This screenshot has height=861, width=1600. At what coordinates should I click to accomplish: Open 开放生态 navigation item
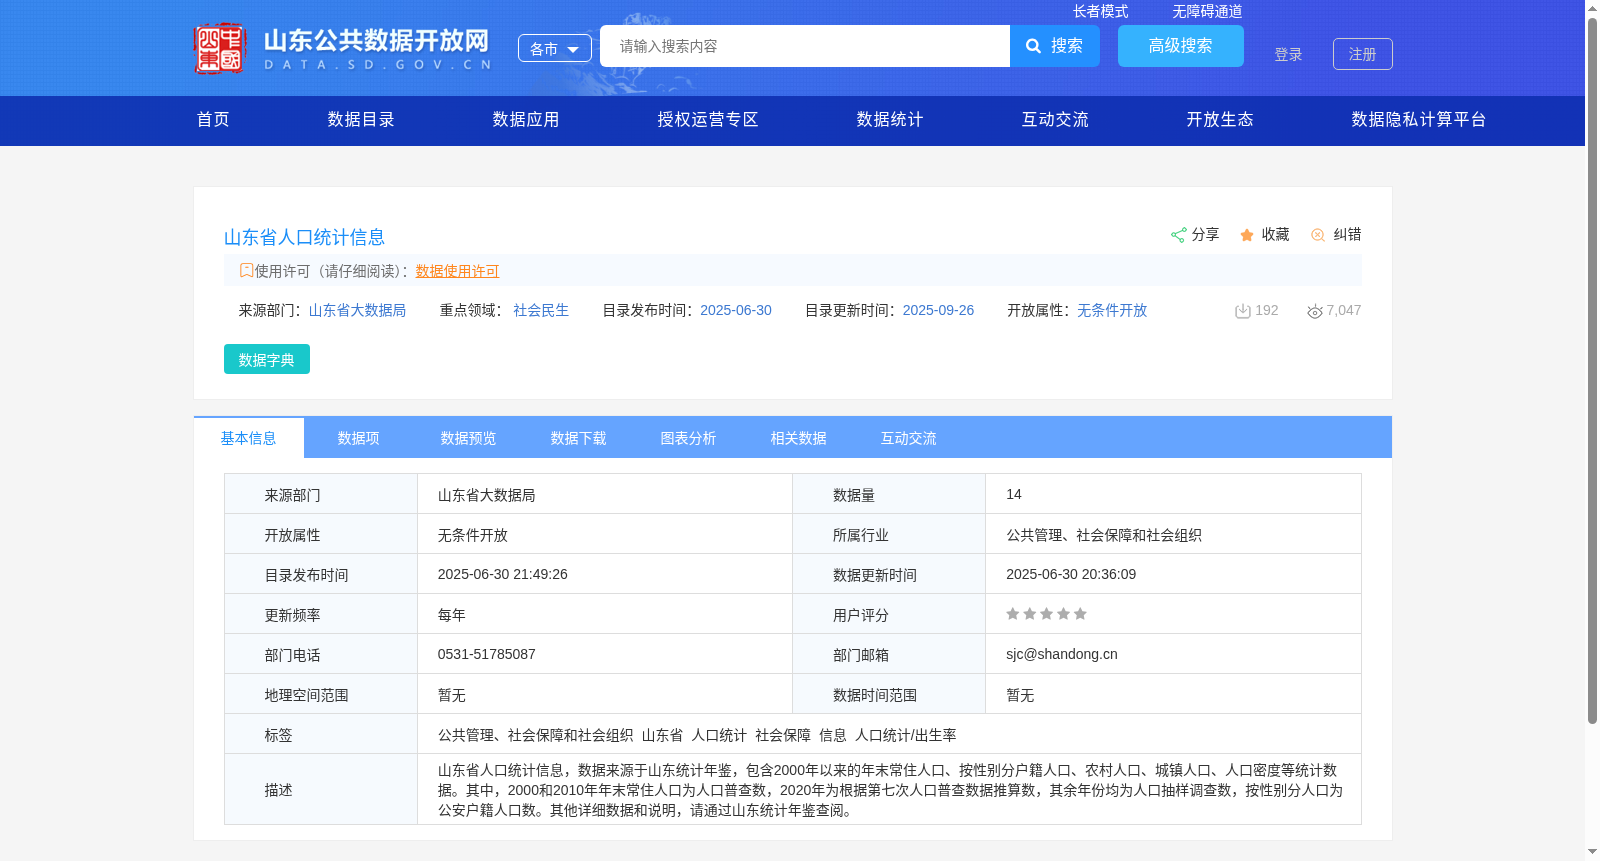1220,120
